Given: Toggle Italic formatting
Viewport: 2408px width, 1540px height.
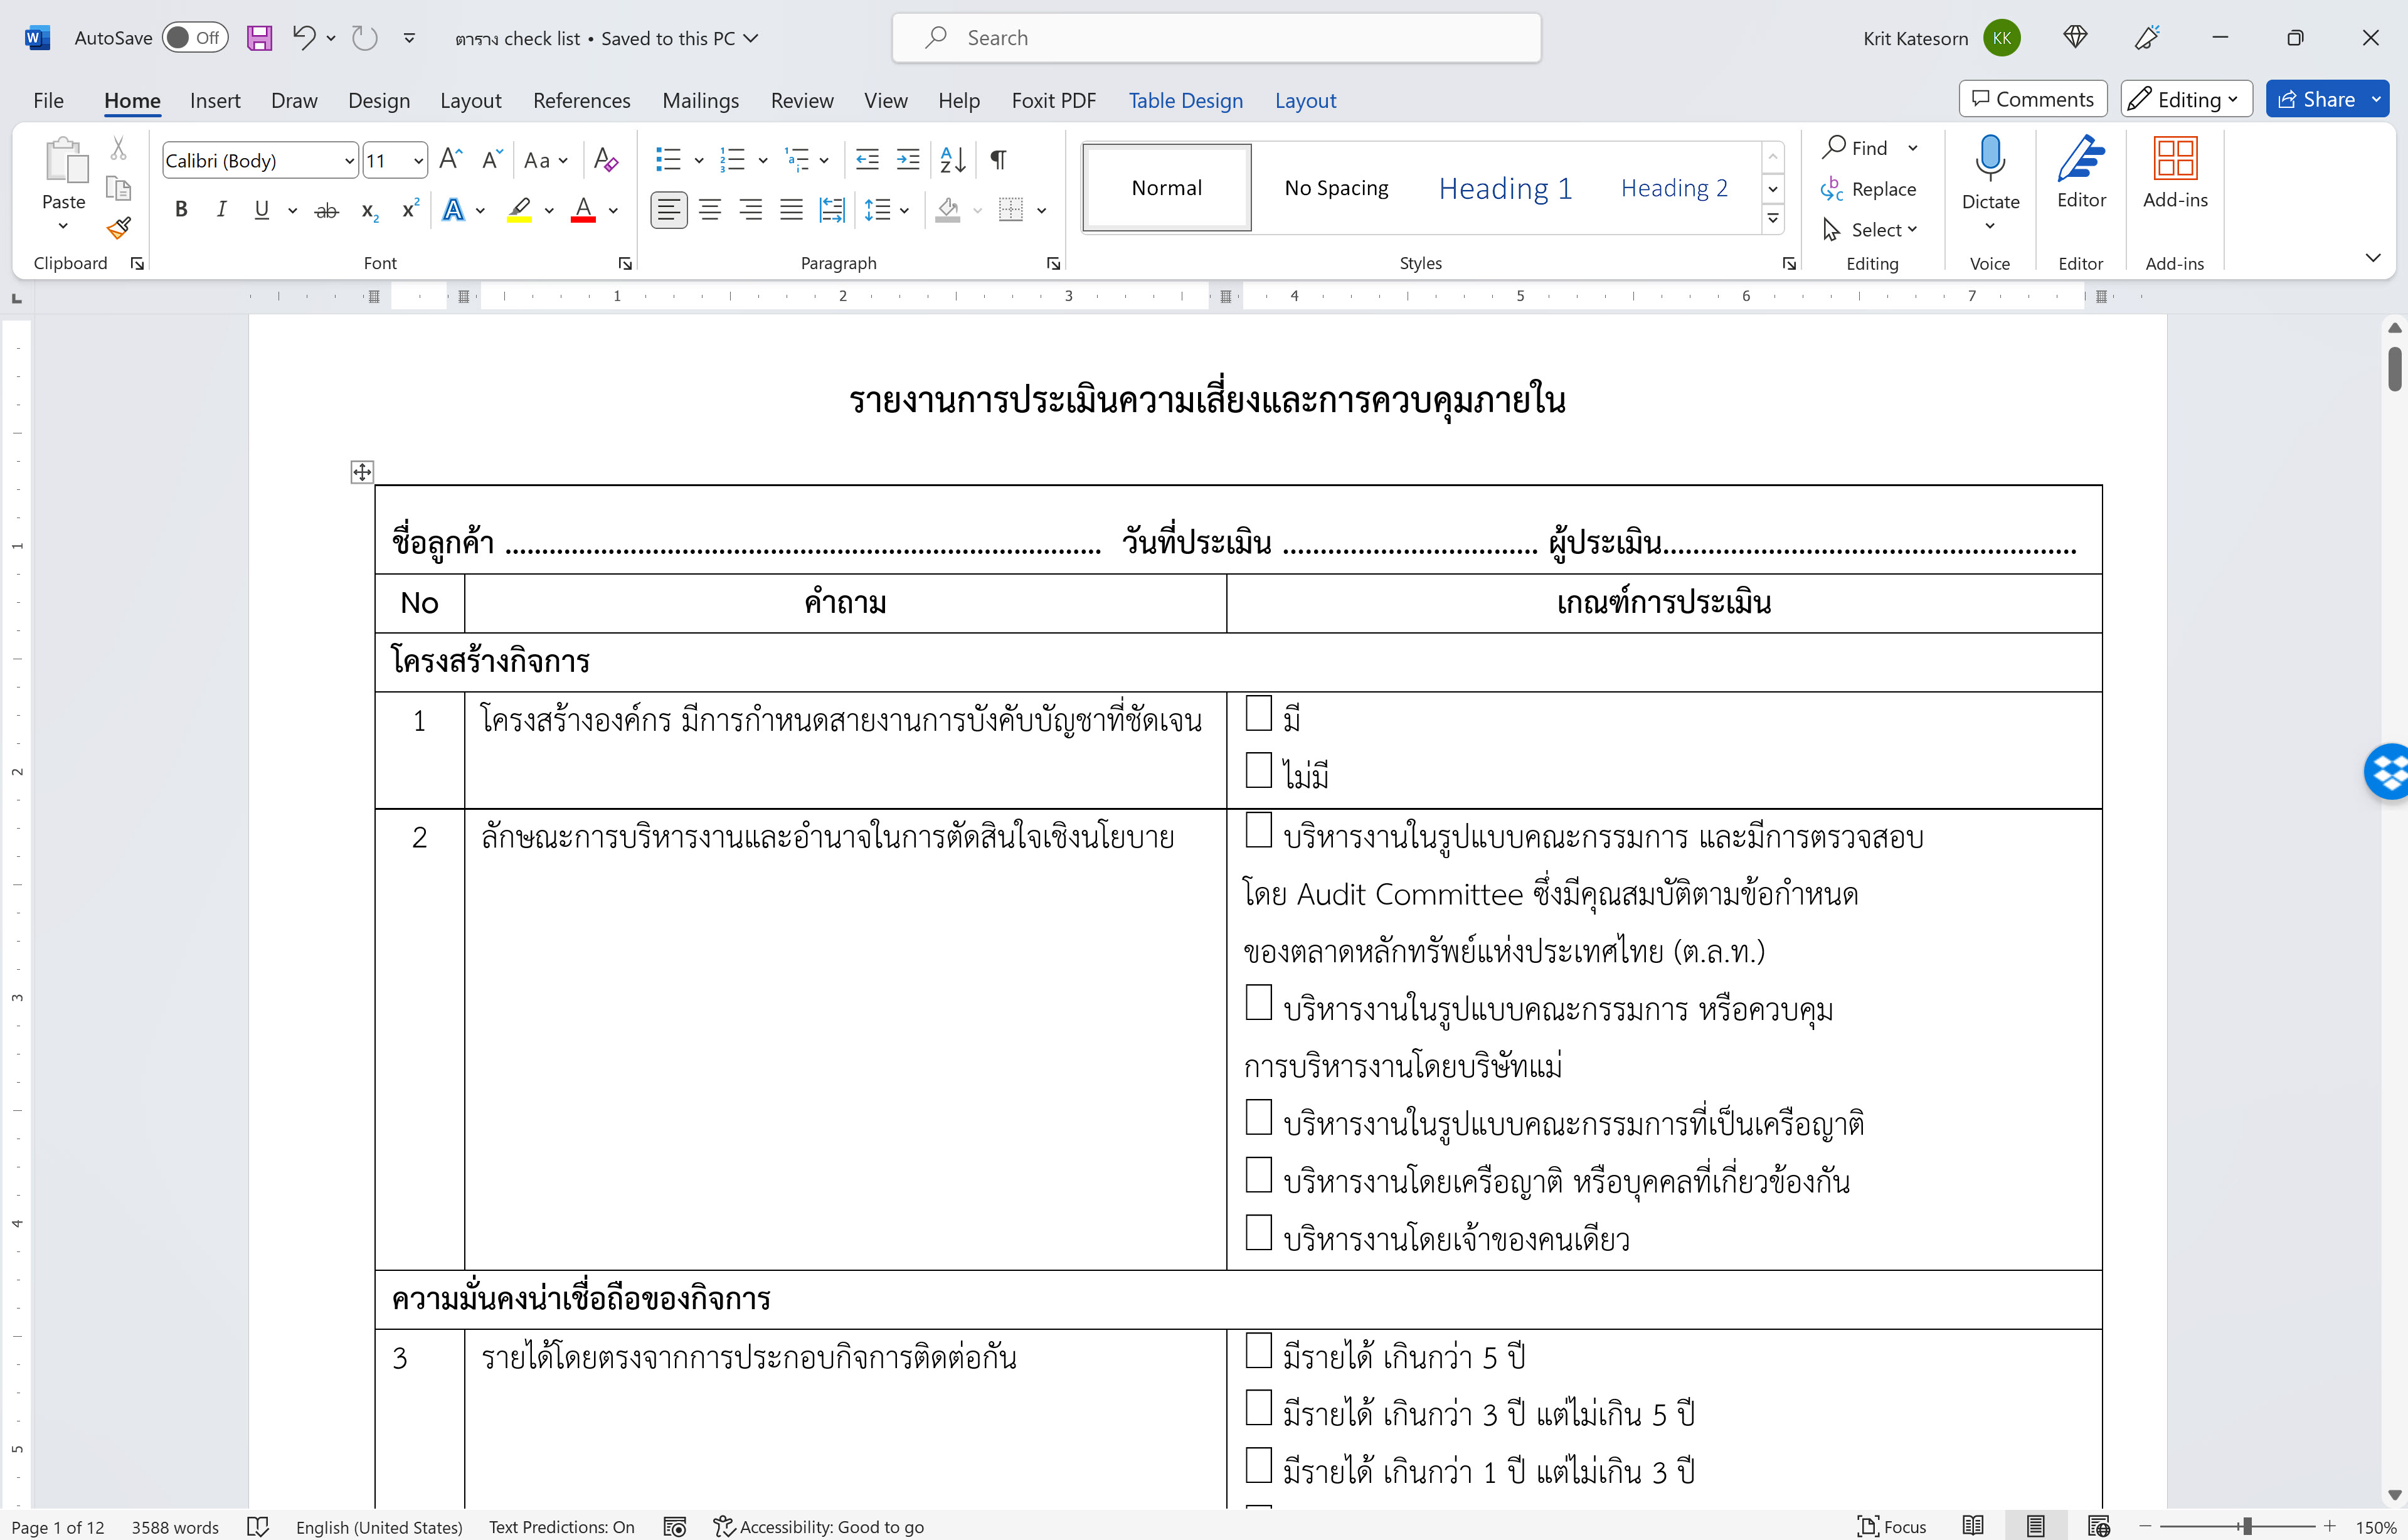Looking at the screenshot, I should 221,210.
